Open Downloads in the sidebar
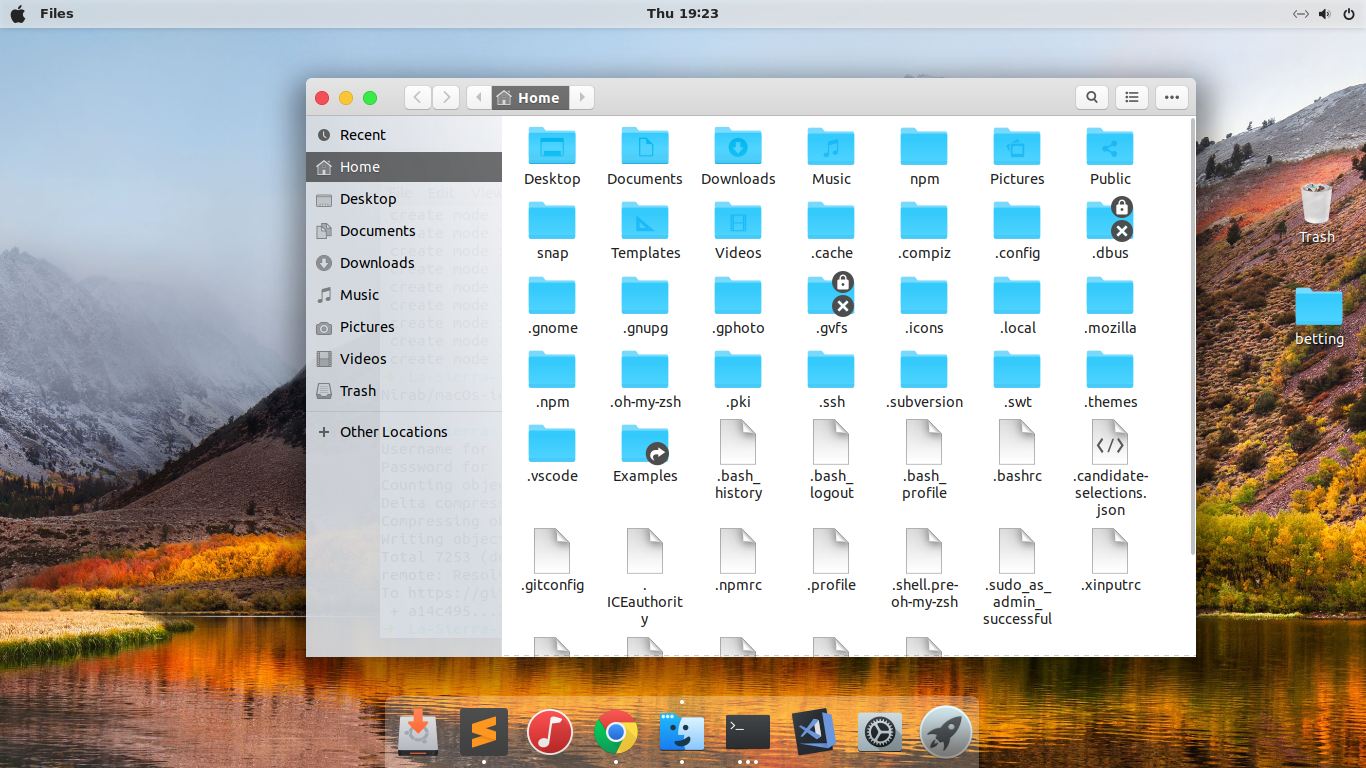The width and height of the screenshot is (1366, 768). click(x=404, y=263)
